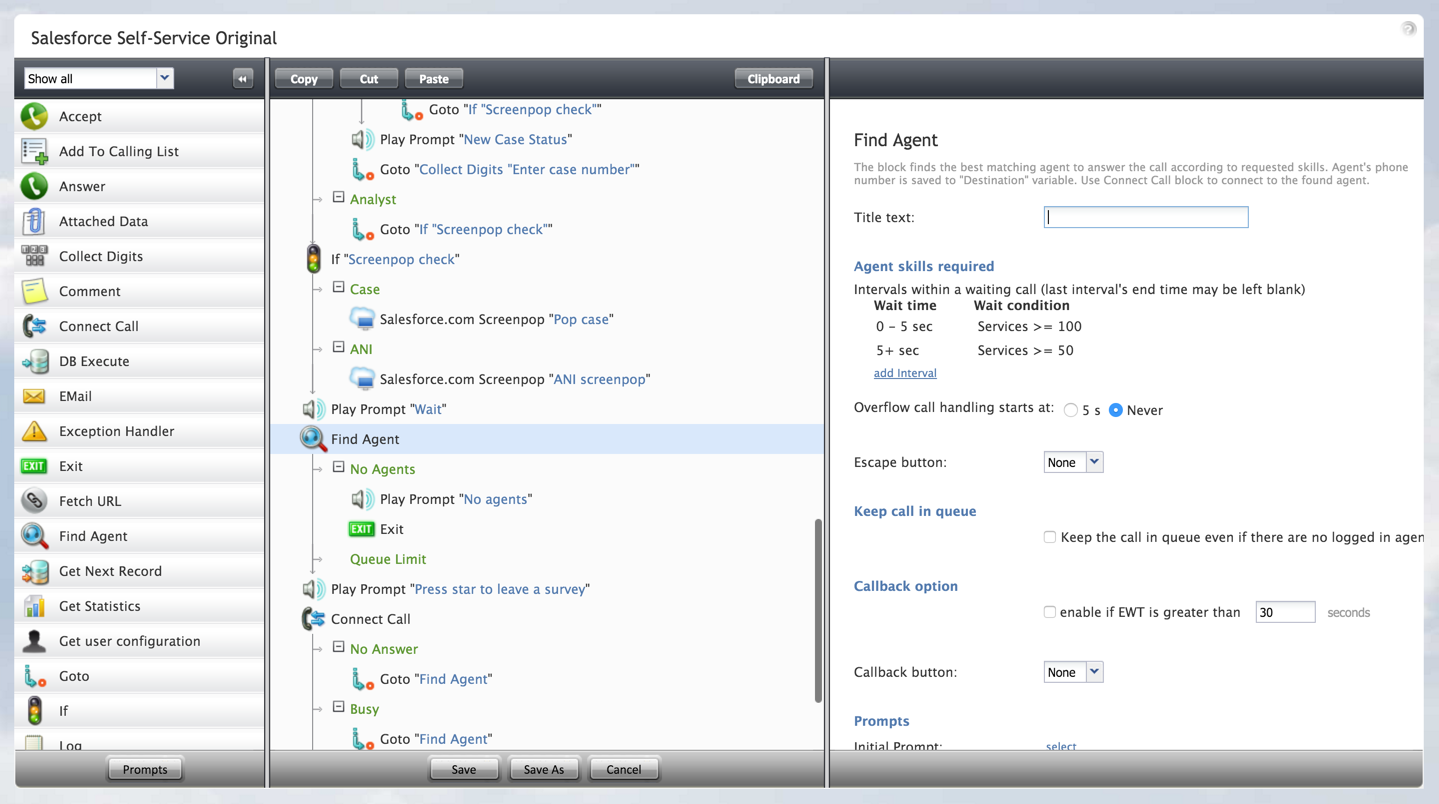Select the Get Statistics chart icon
Image resolution: width=1439 pixels, height=804 pixels.
pyautogui.click(x=34, y=606)
